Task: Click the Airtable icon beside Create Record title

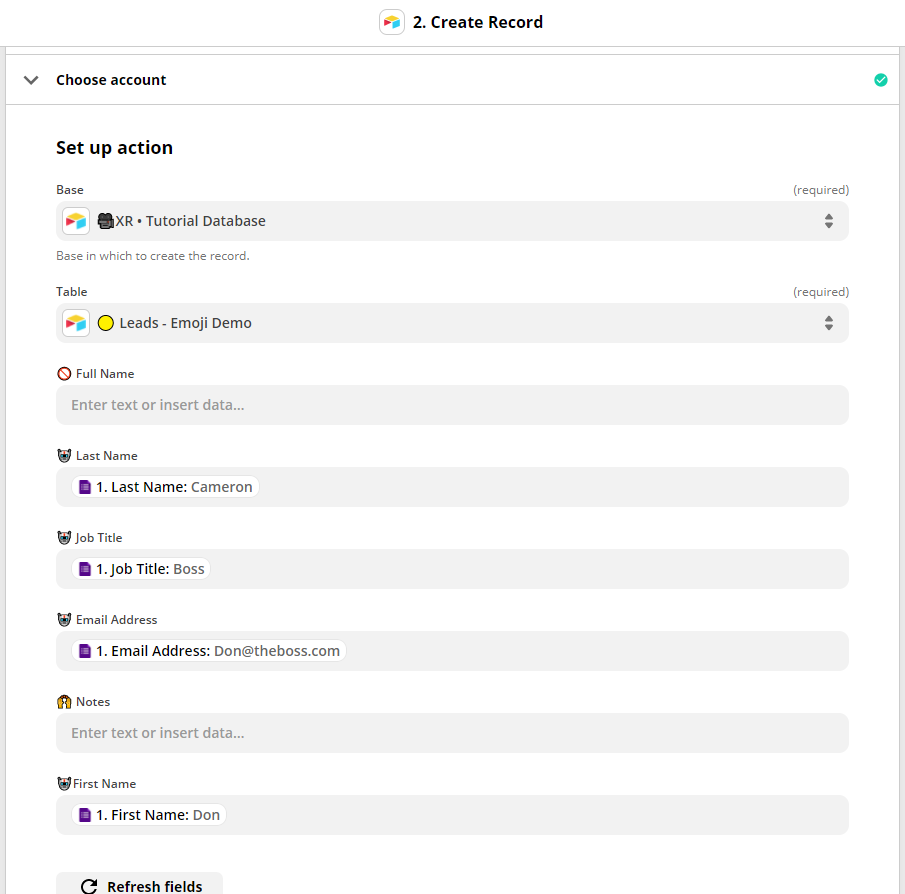Action: 391,23
